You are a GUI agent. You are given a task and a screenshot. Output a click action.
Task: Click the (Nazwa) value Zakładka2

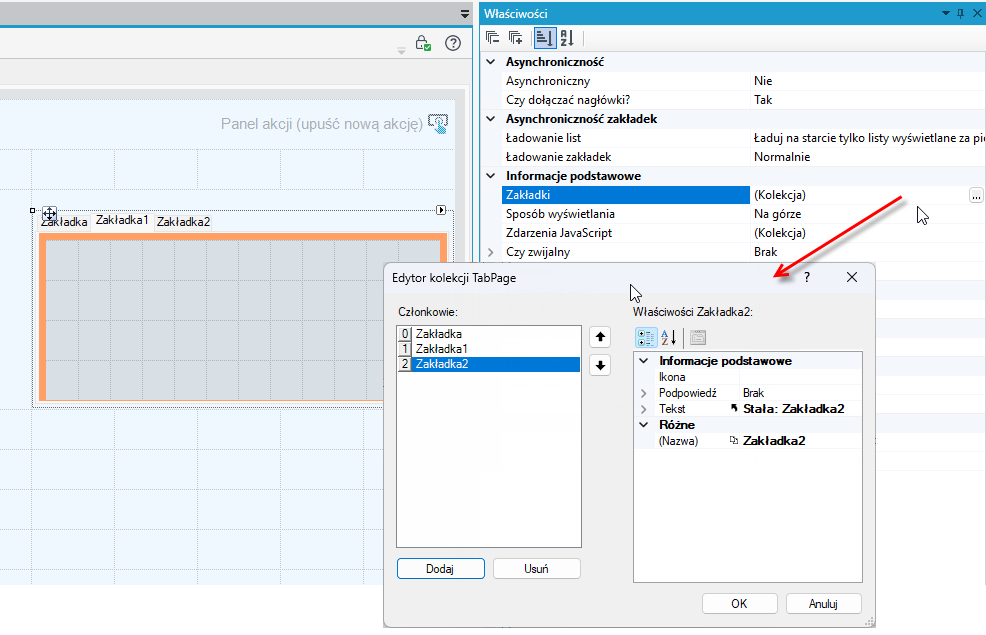[x=774, y=441]
